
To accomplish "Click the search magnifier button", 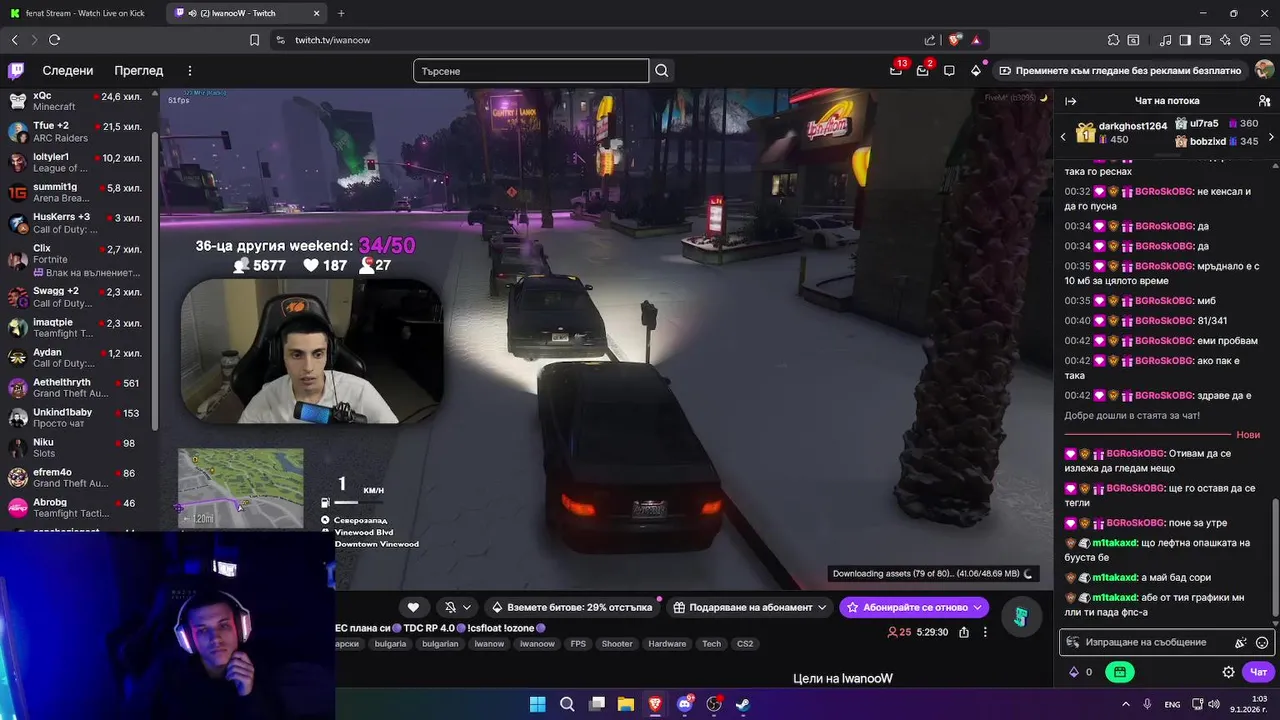I will point(661,71).
